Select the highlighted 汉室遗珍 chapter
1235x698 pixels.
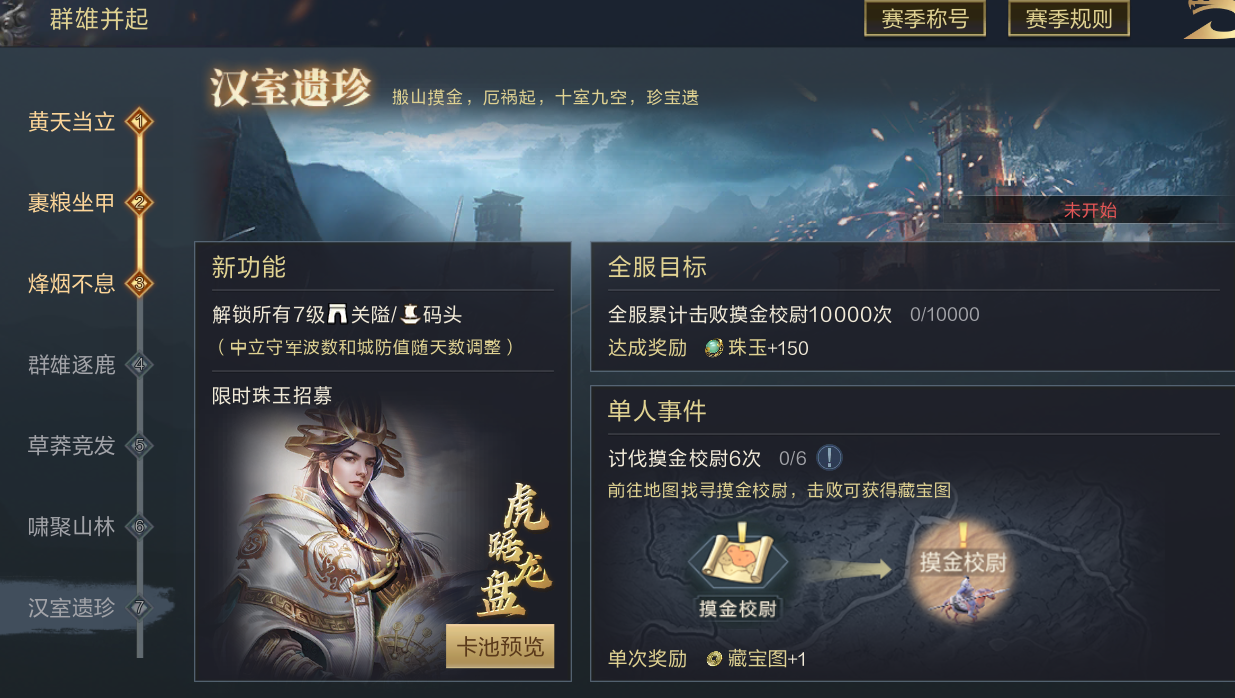tap(72, 607)
